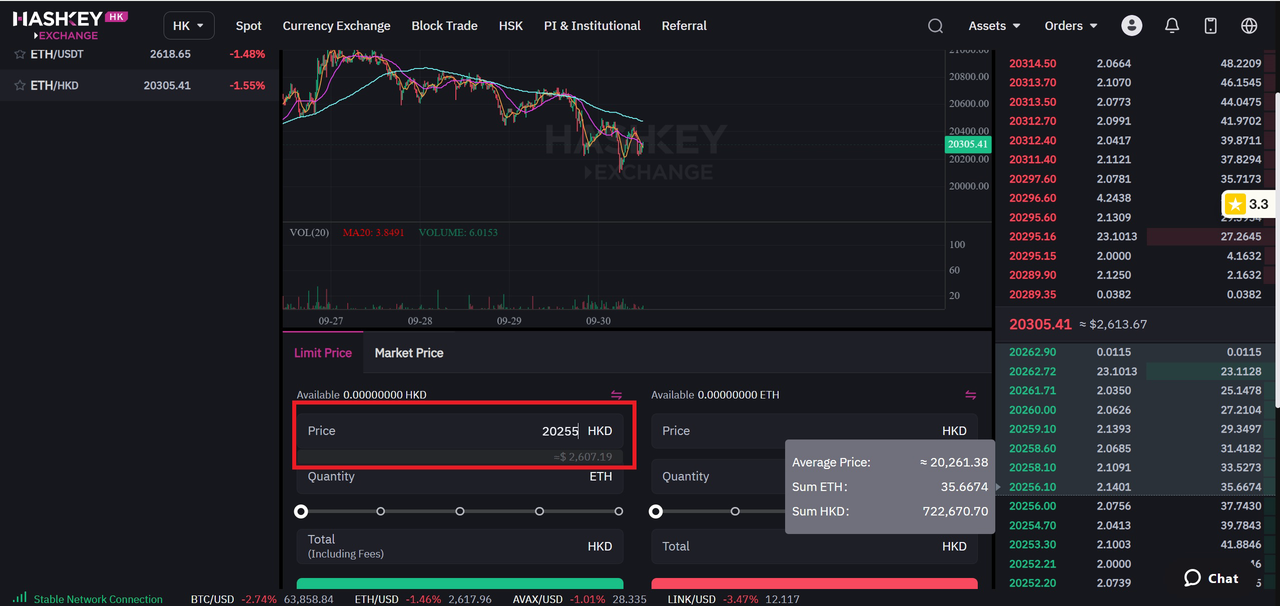Favorite the ETH/HKD pair star

[19, 86]
